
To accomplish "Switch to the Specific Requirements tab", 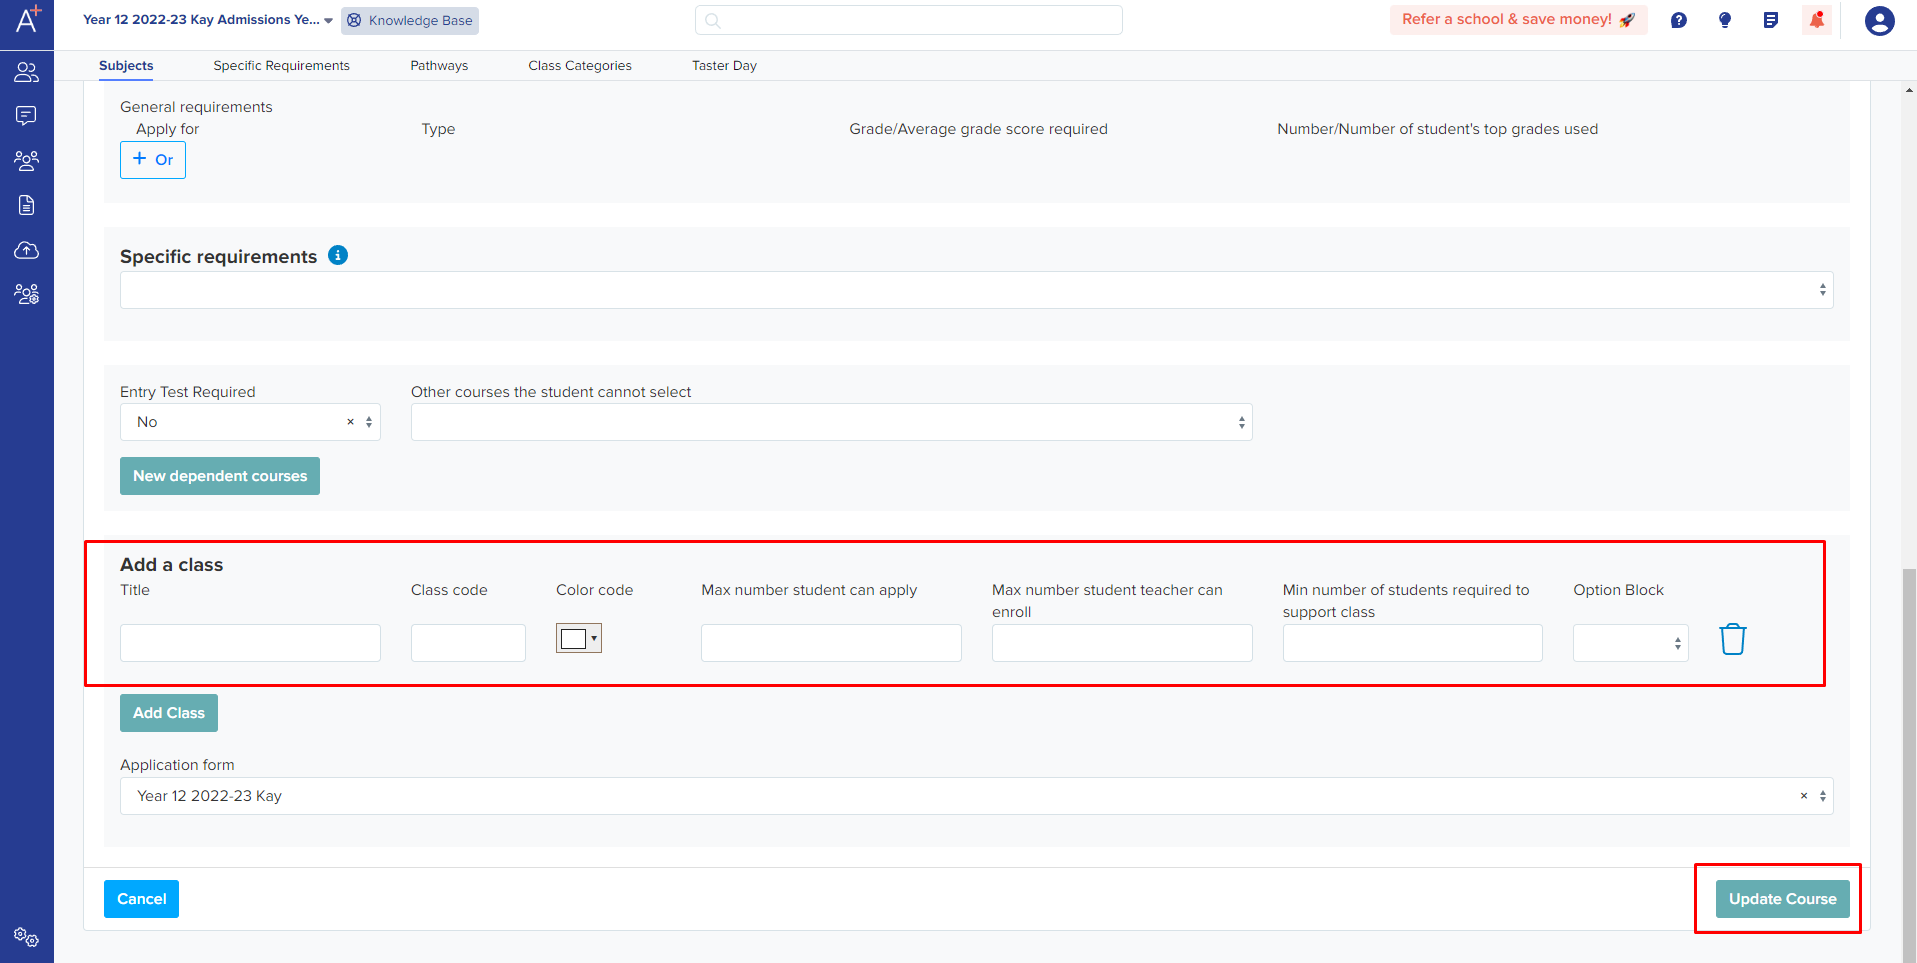I will (282, 66).
